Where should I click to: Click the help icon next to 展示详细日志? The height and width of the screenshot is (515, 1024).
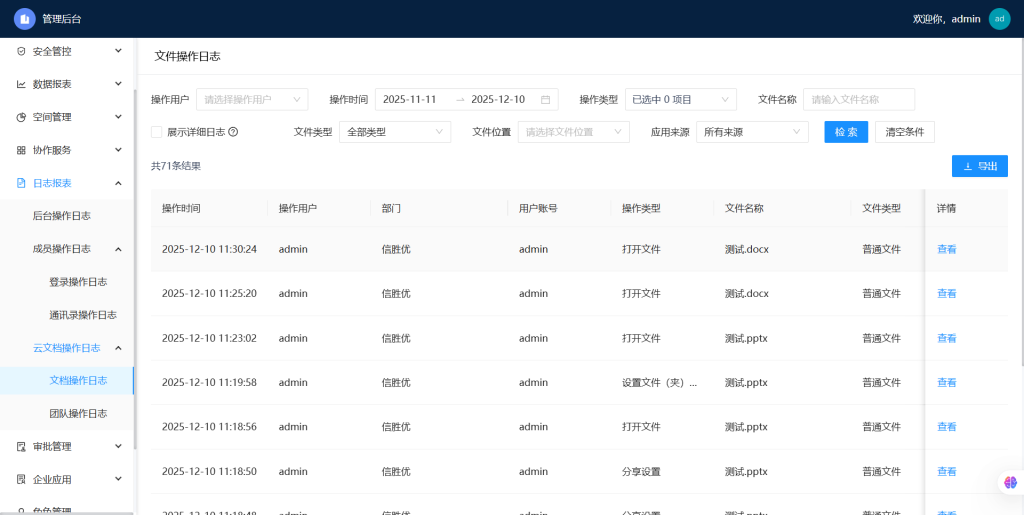(x=233, y=132)
